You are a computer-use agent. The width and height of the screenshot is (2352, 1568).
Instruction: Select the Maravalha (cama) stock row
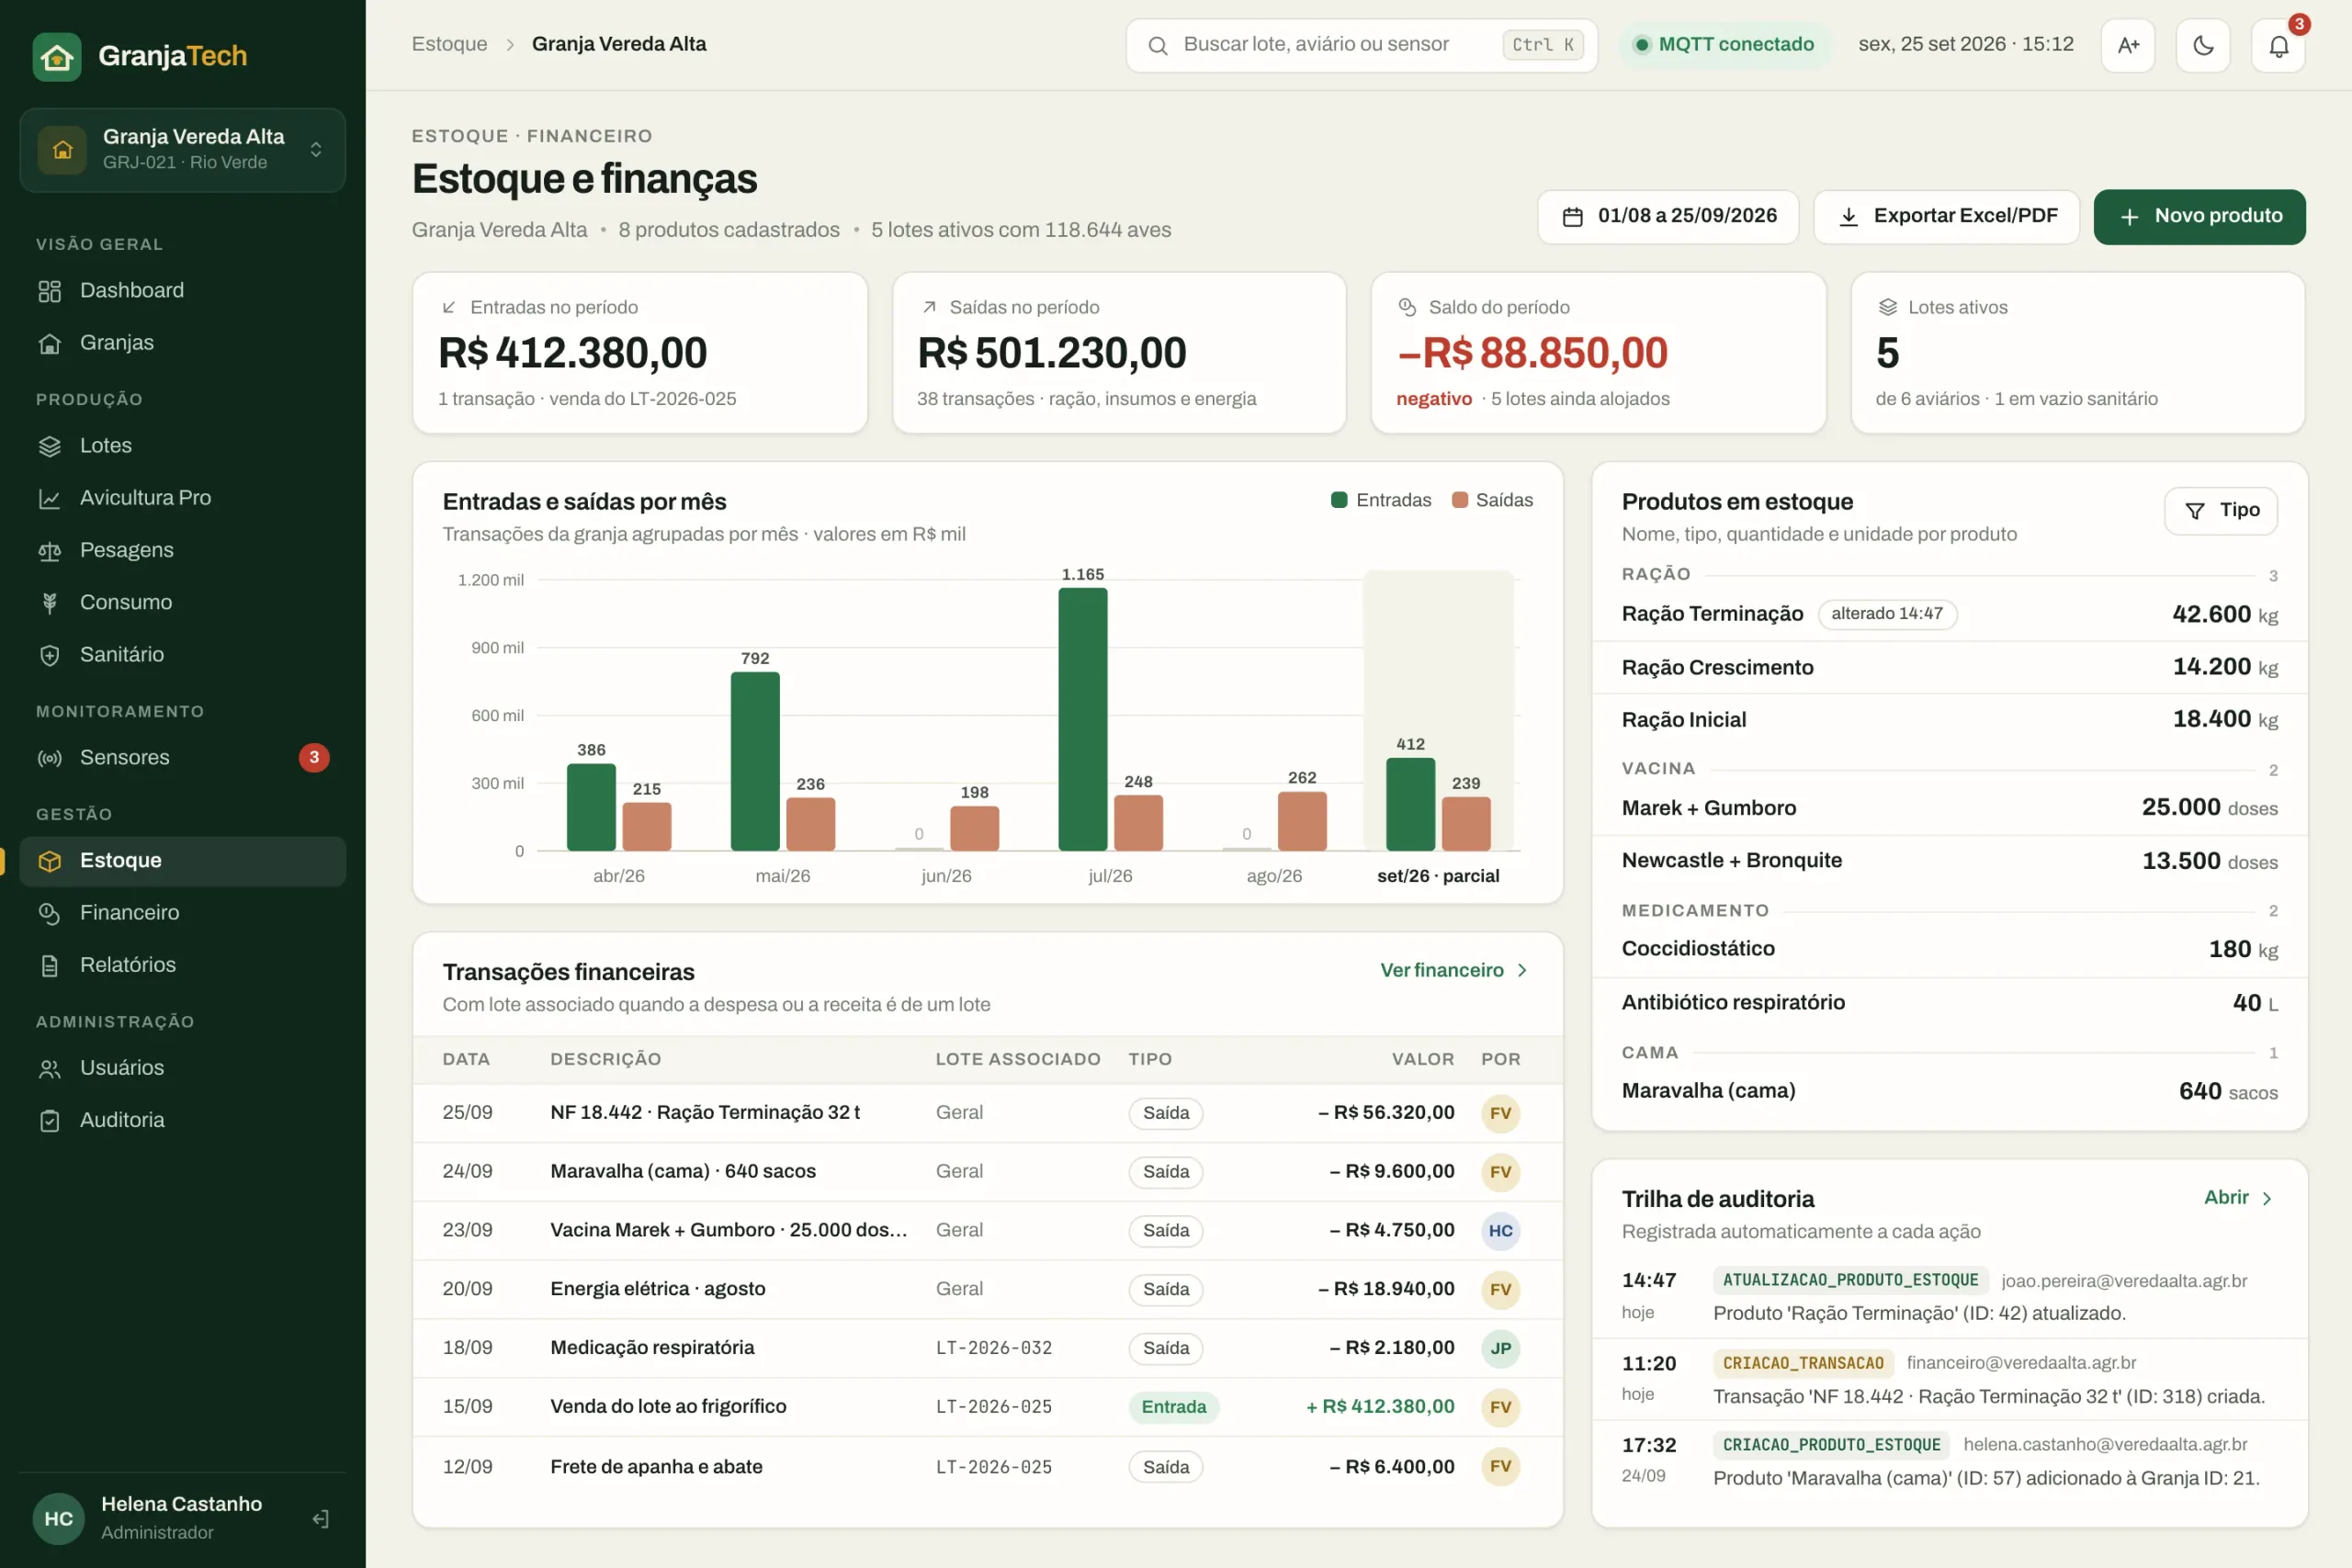point(1949,1091)
